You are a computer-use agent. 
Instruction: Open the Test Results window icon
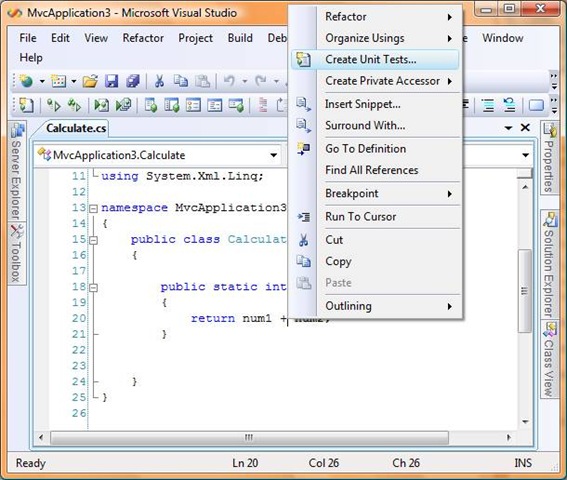(x=193, y=105)
